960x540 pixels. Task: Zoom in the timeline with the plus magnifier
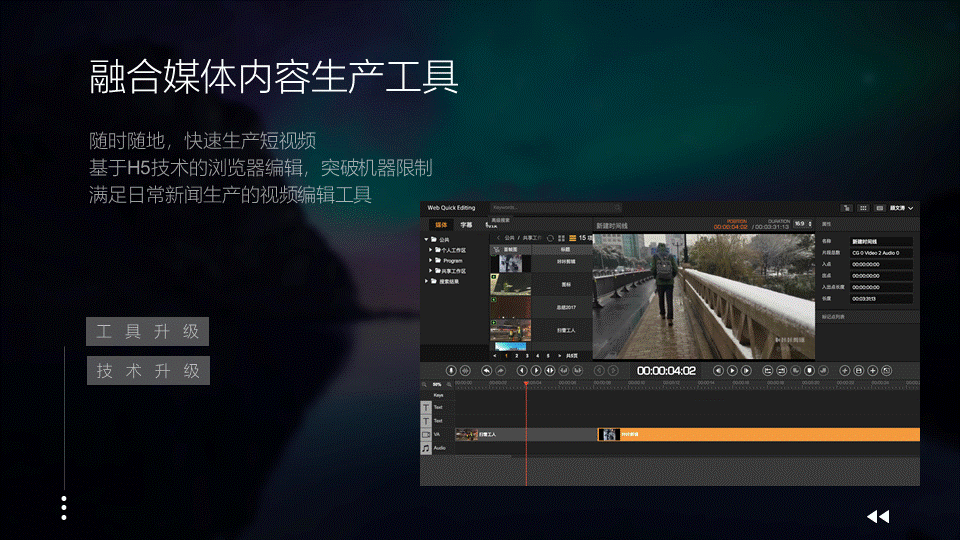449,384
